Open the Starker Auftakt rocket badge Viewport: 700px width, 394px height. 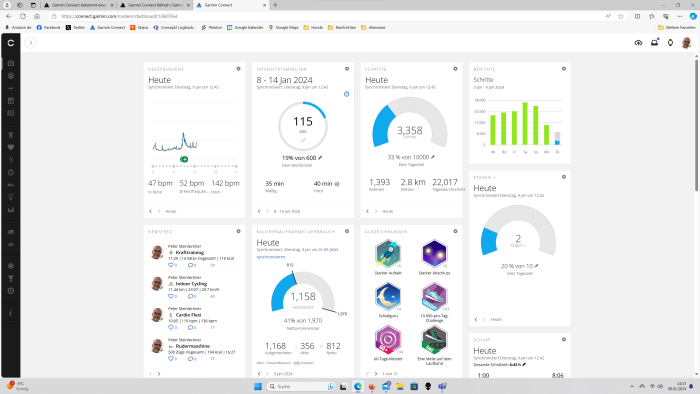click(x=388, y=253)
